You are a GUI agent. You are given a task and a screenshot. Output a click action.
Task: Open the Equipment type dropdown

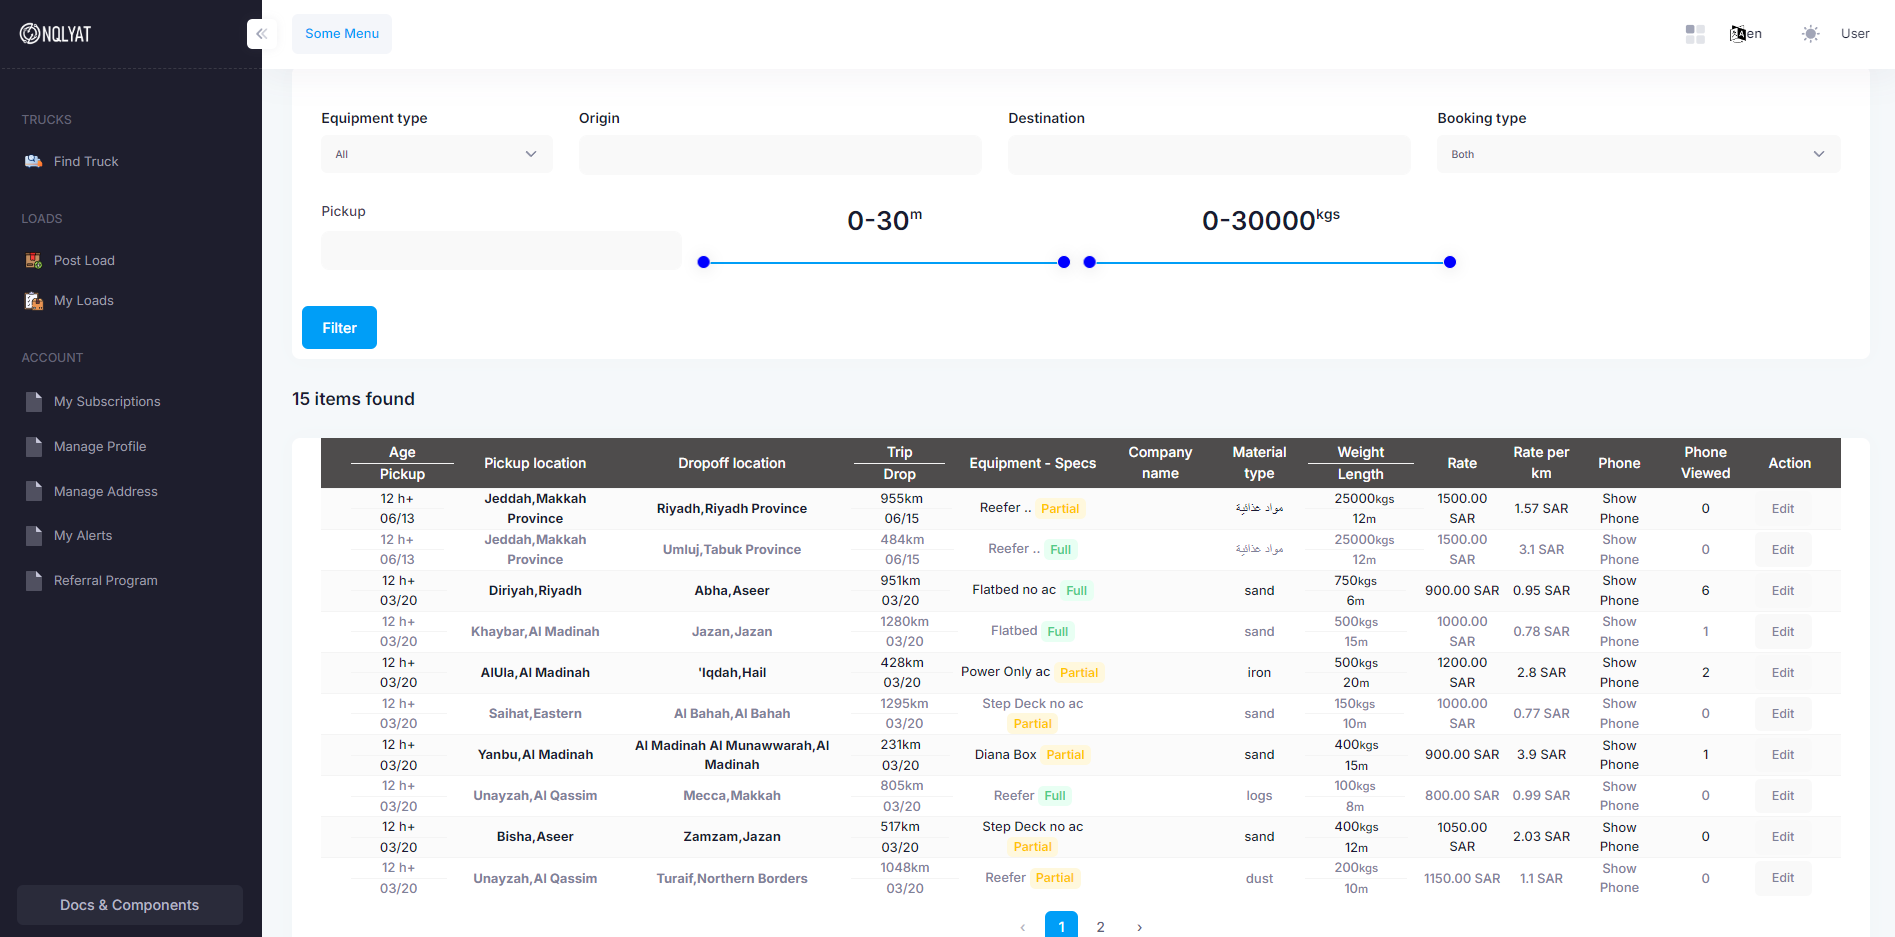coord(436,154)
